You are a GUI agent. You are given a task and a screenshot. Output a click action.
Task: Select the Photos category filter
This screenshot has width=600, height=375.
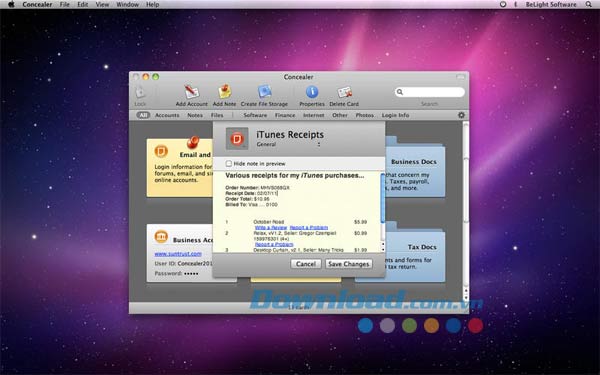[x=364, y=115]
